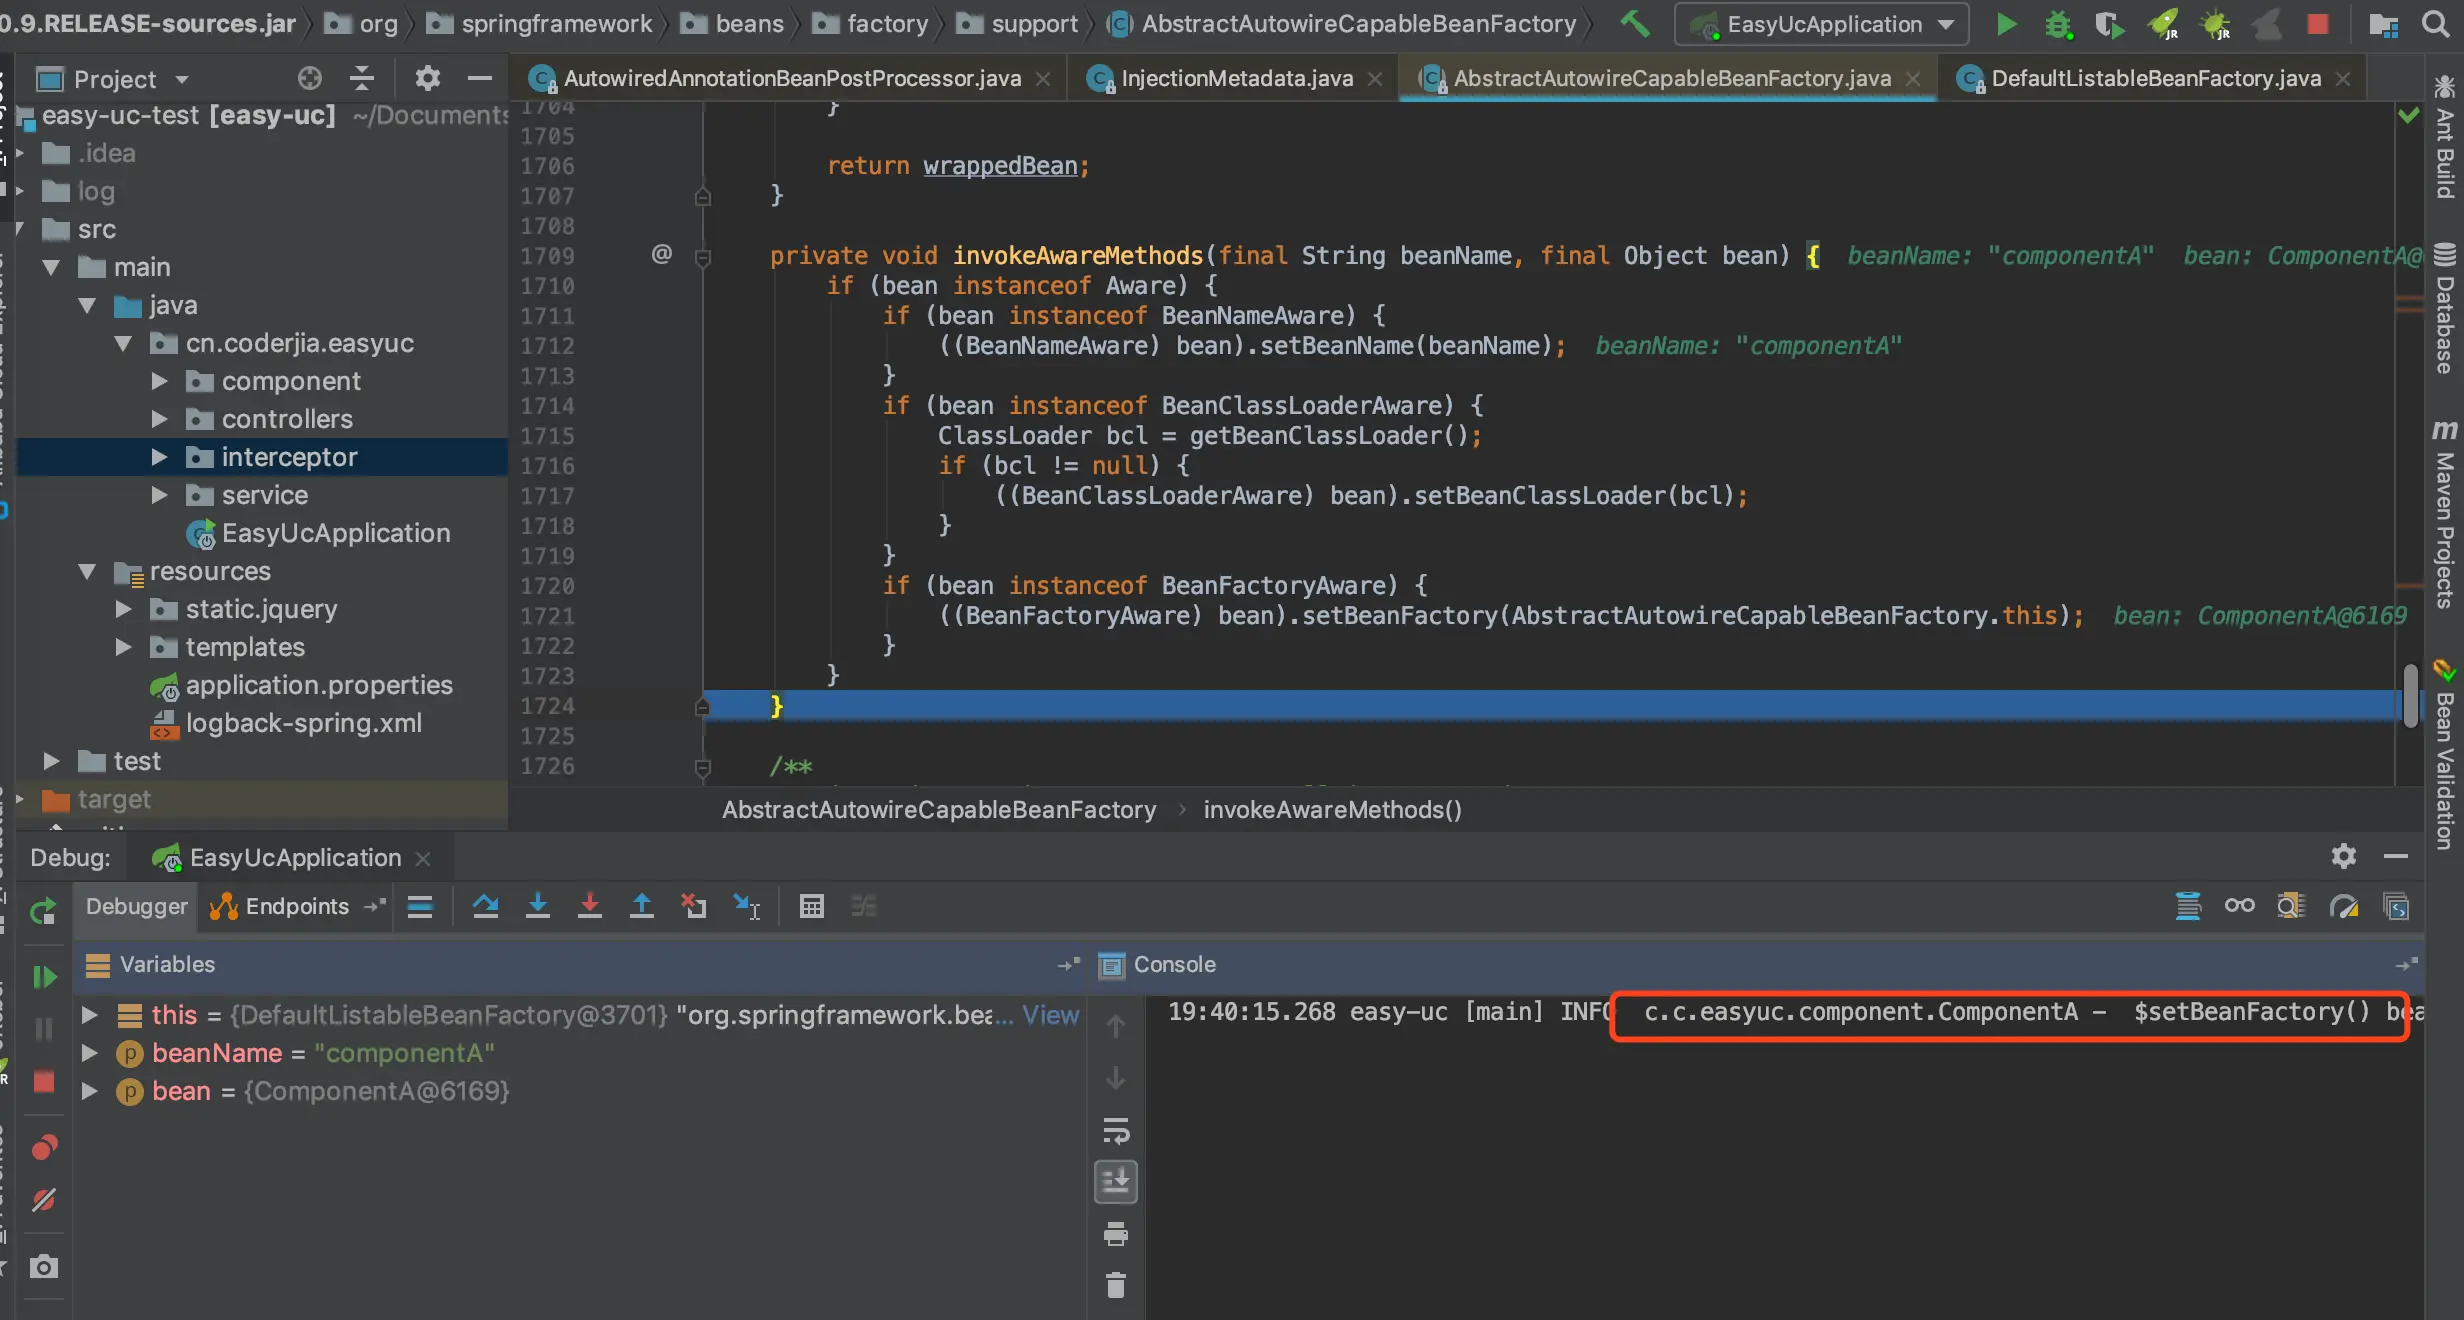Click the Force Step Into icon

click(x=590, y=906)
